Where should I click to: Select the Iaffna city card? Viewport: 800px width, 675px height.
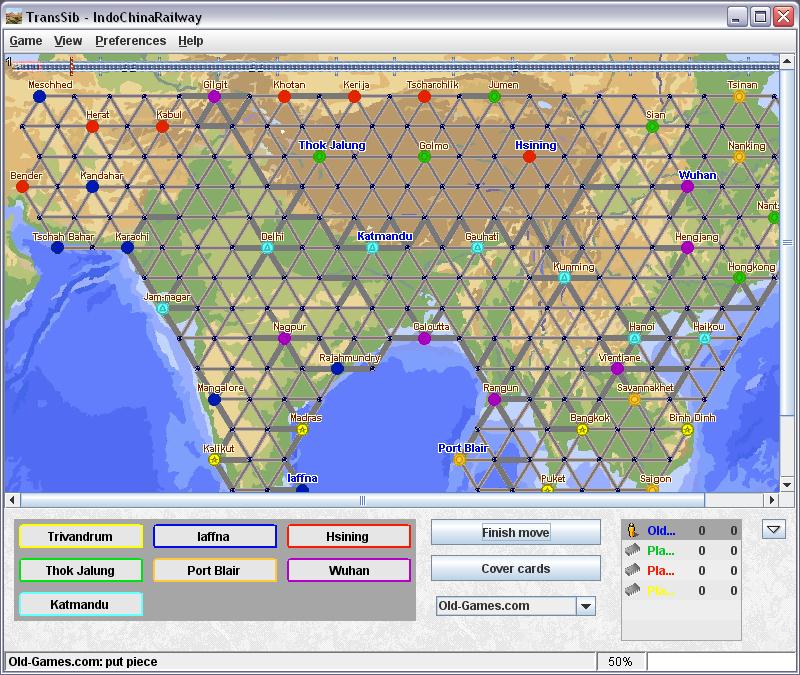(214, 536)
